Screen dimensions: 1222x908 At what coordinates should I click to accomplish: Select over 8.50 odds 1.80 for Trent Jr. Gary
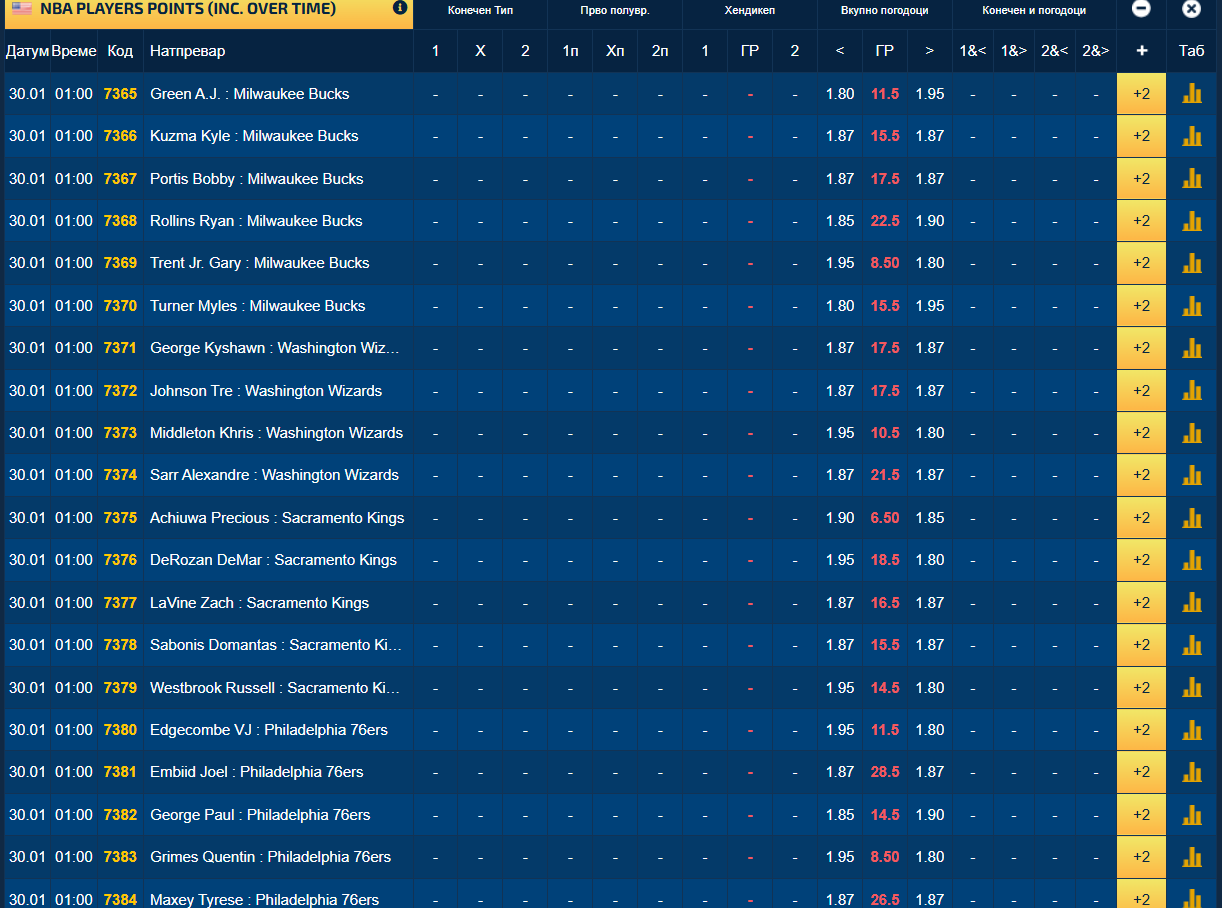pyautogui.click(x=930, y=263)
